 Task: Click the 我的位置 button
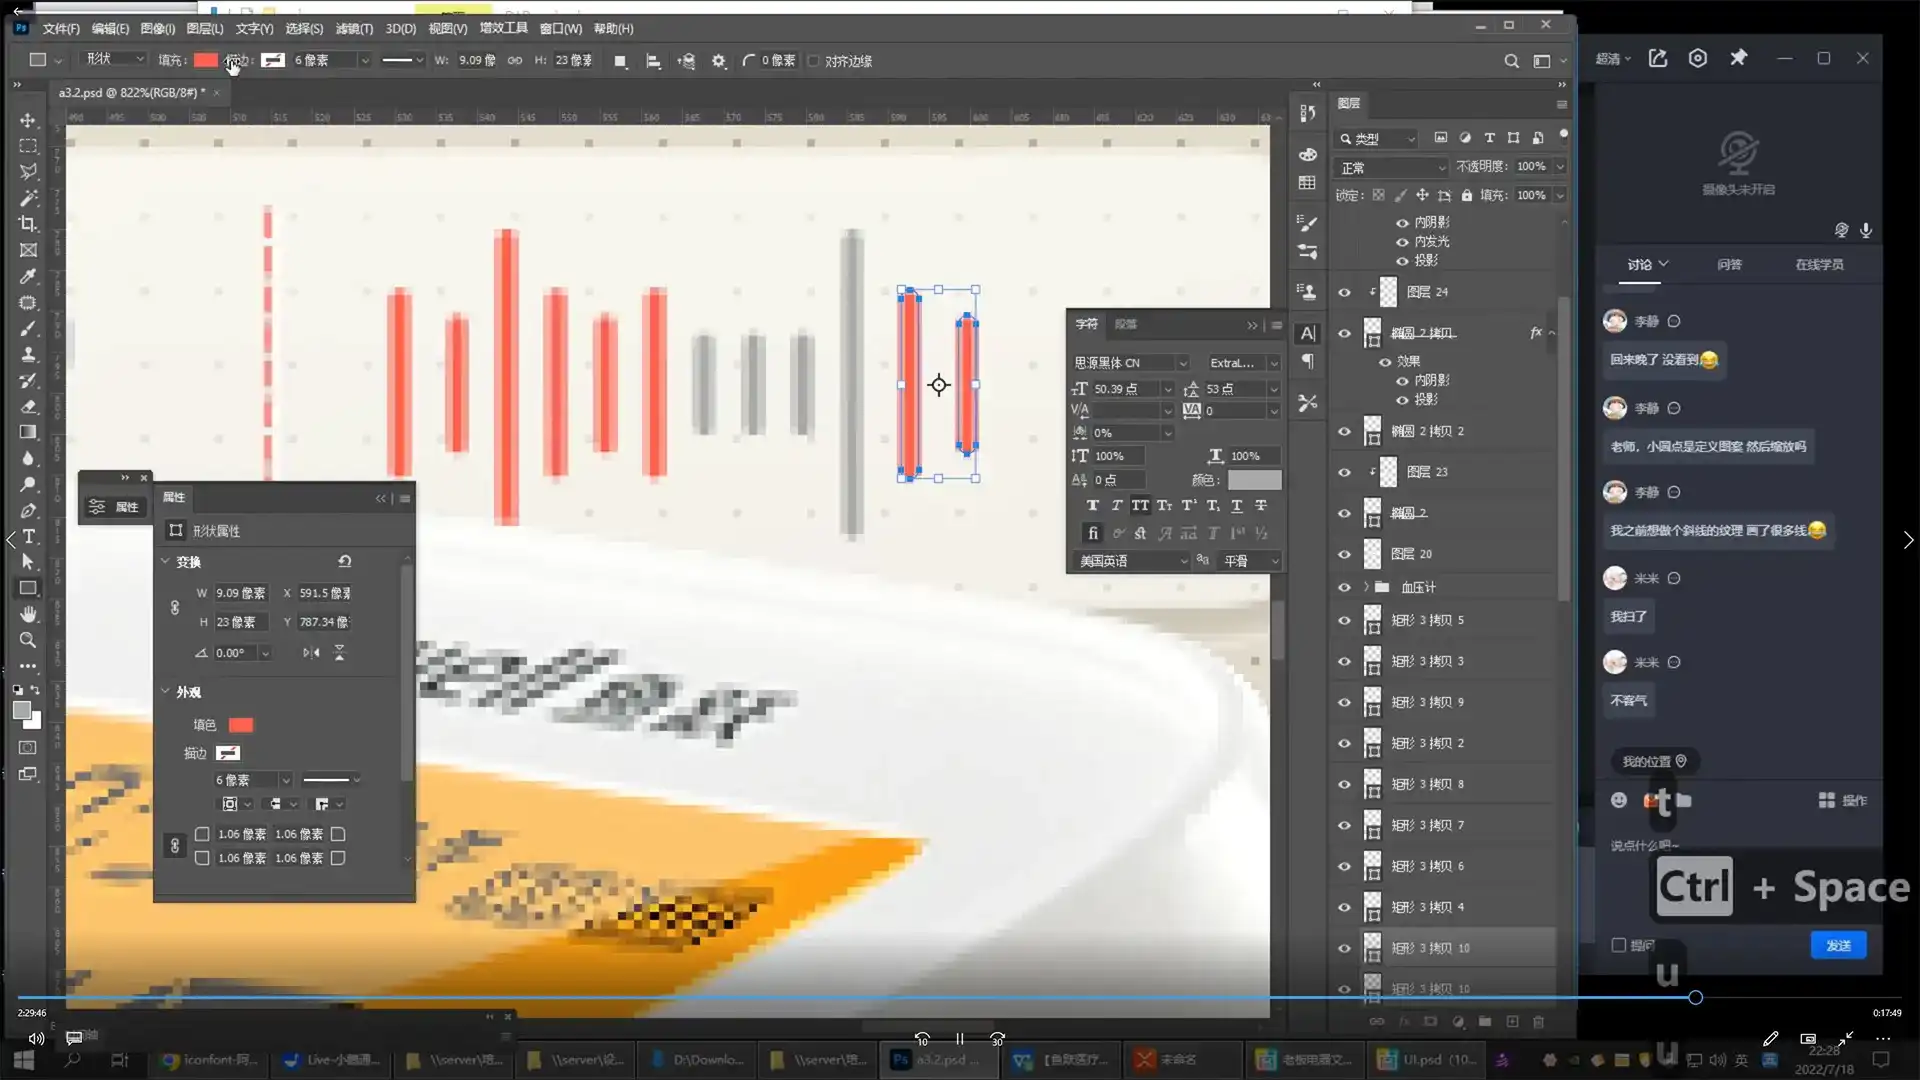[1654, 761]
